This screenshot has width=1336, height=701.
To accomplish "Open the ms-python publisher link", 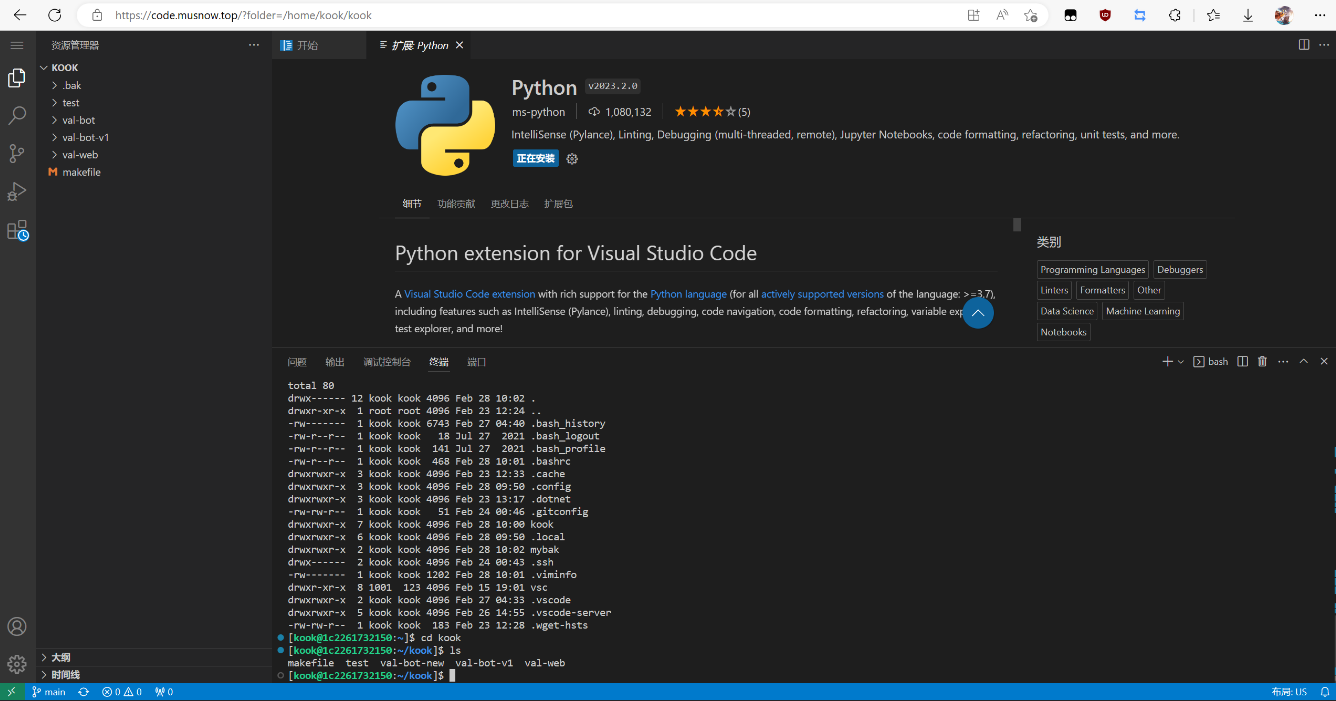I will coord(538,112).
